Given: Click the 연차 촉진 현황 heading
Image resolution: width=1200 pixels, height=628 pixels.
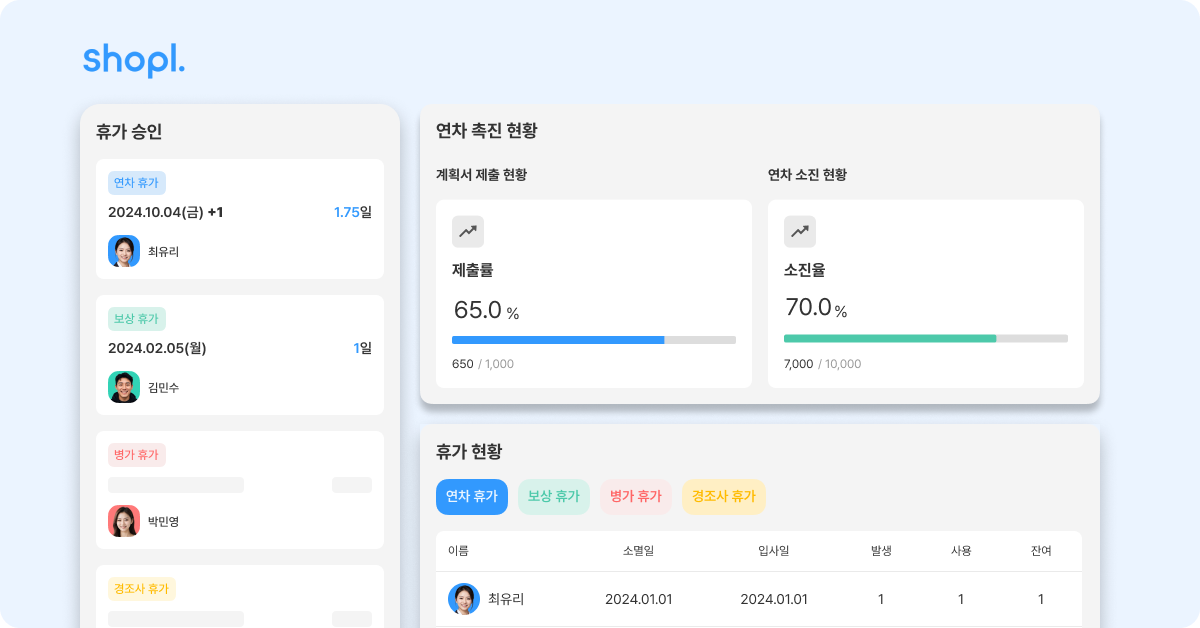Looking at the screenshot, I should tap(487, 130).
